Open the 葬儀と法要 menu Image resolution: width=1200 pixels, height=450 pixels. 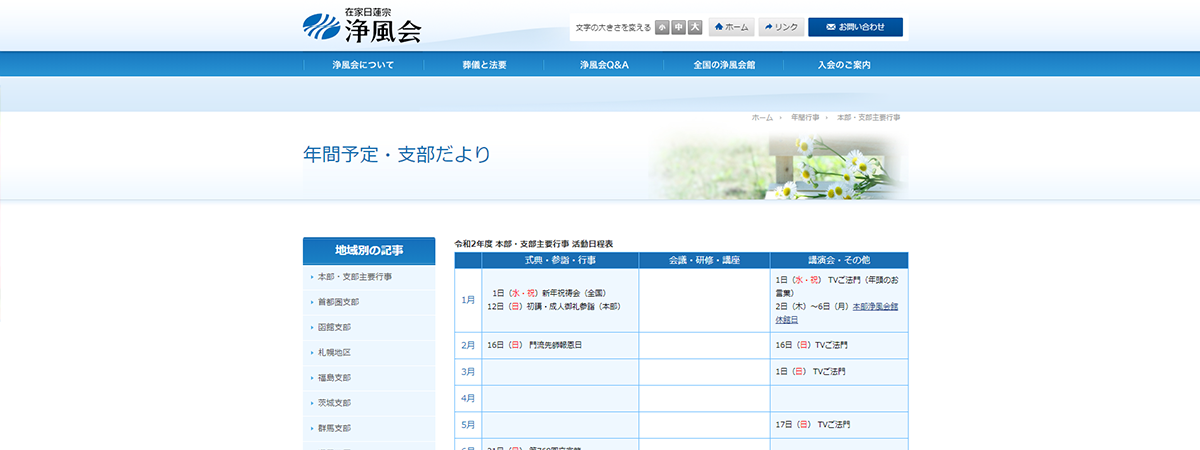484,65
